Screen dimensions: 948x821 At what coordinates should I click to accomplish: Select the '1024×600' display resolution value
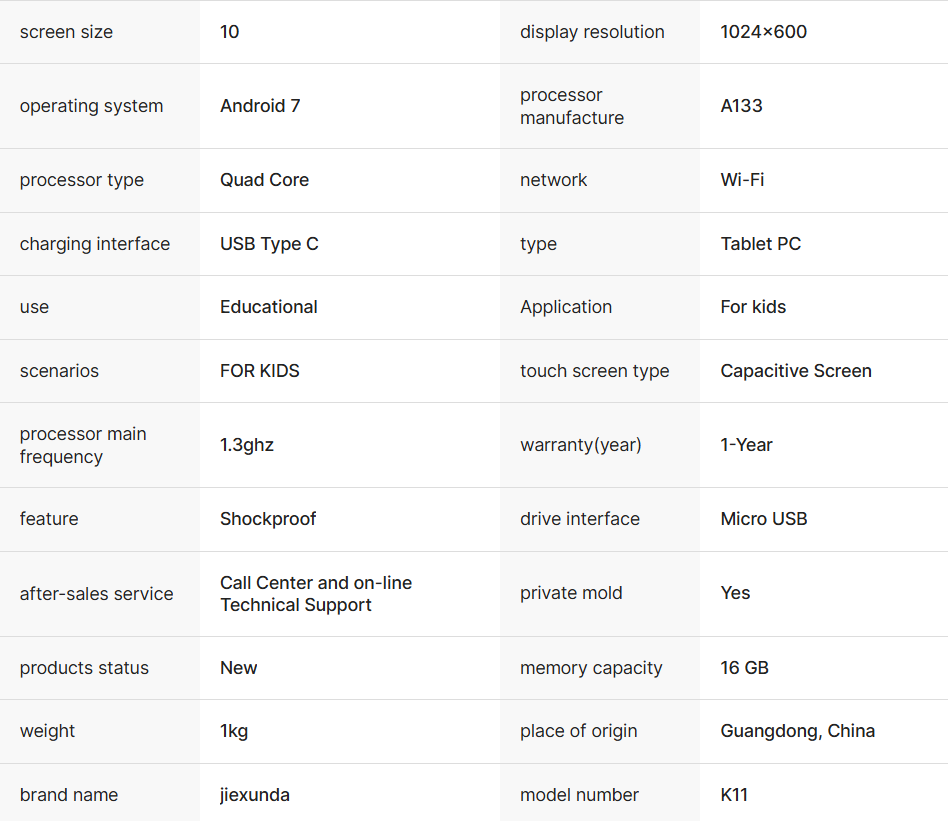click(x=763, y=32)
